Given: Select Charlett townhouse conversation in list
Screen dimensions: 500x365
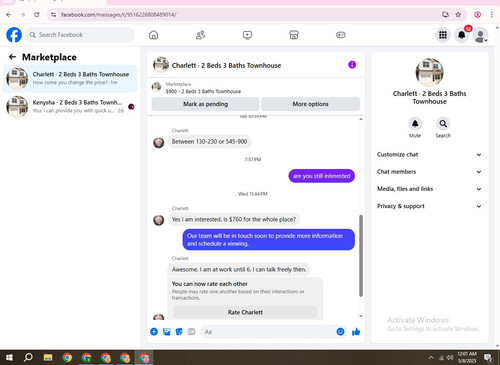Looking at the screenshot, I should [70, 78].
